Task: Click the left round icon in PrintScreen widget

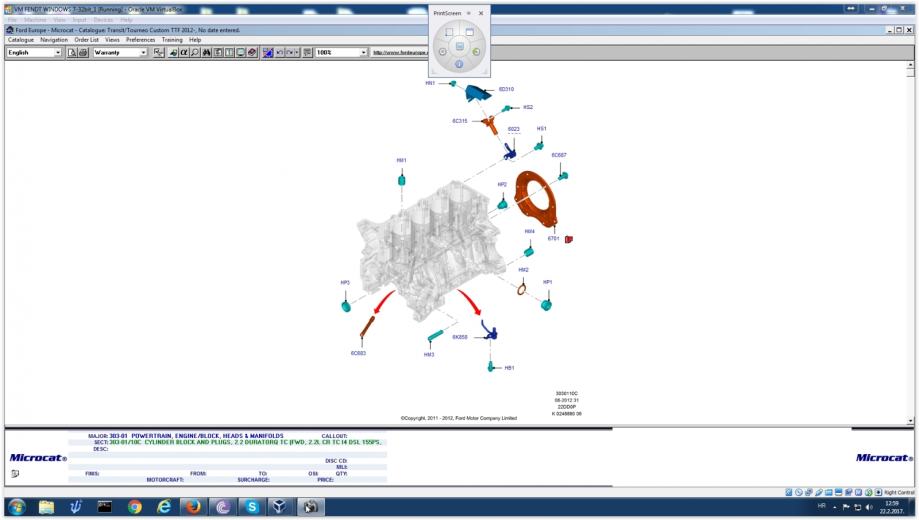Action: [x=443, y=52]
